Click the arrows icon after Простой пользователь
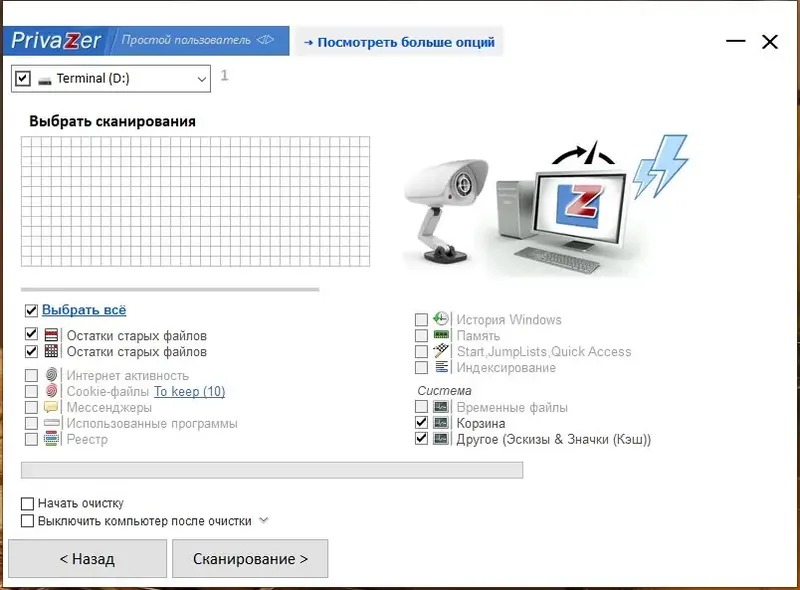Image resolution: width=800 pixels, height=590 pixels. [x=265, y=40]
